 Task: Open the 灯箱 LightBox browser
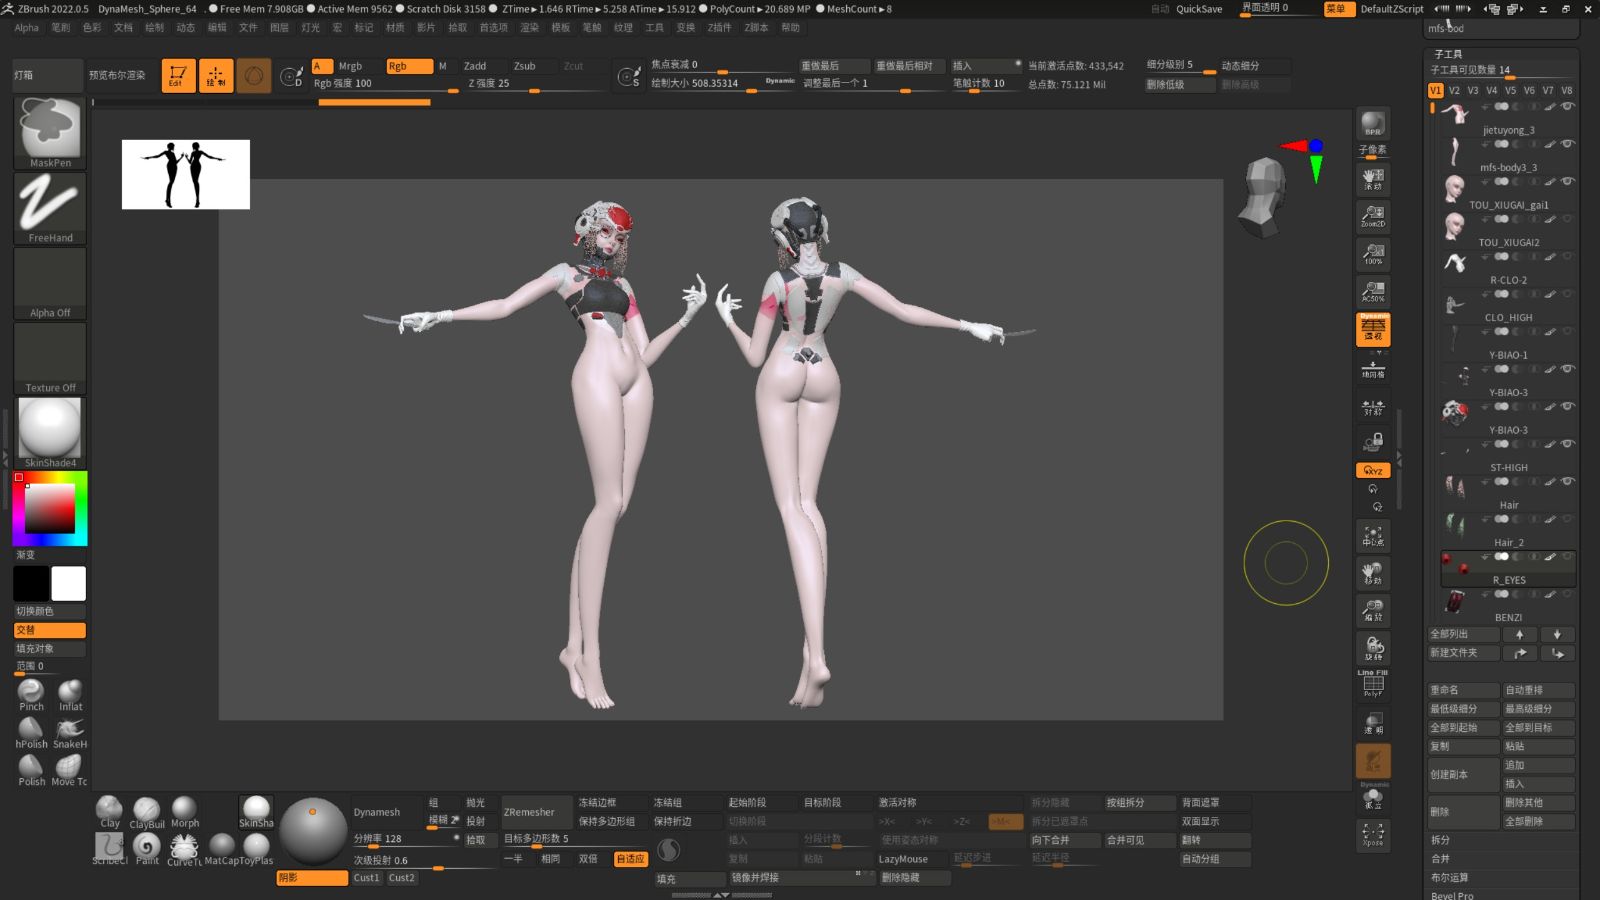click(48, 75)
